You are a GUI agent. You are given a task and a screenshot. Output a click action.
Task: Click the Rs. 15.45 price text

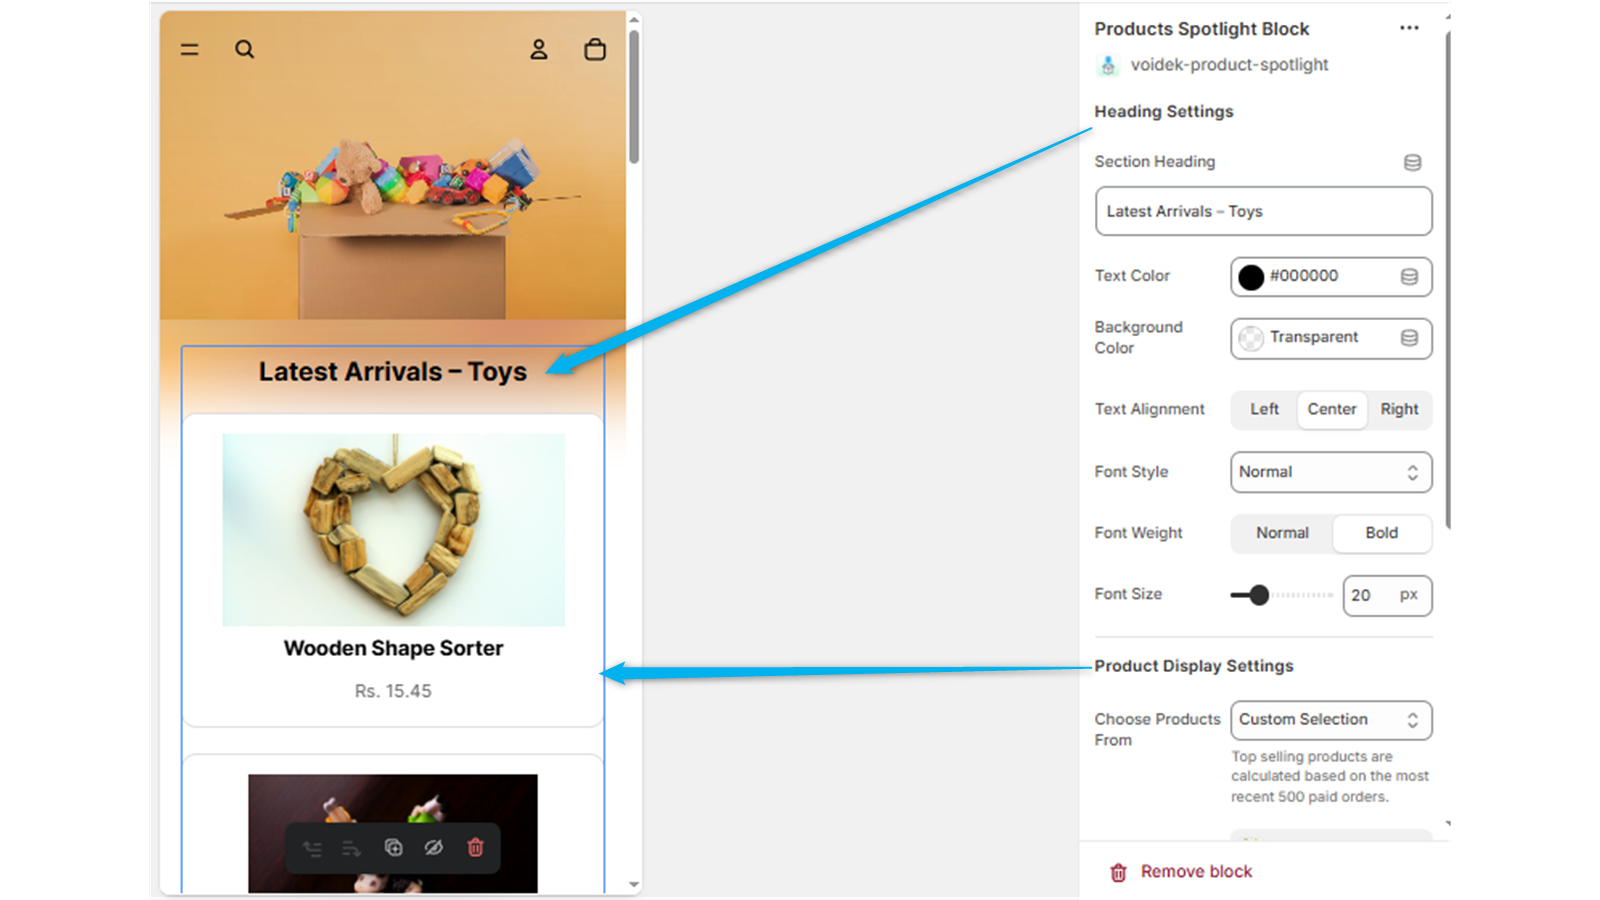point(393,691)
